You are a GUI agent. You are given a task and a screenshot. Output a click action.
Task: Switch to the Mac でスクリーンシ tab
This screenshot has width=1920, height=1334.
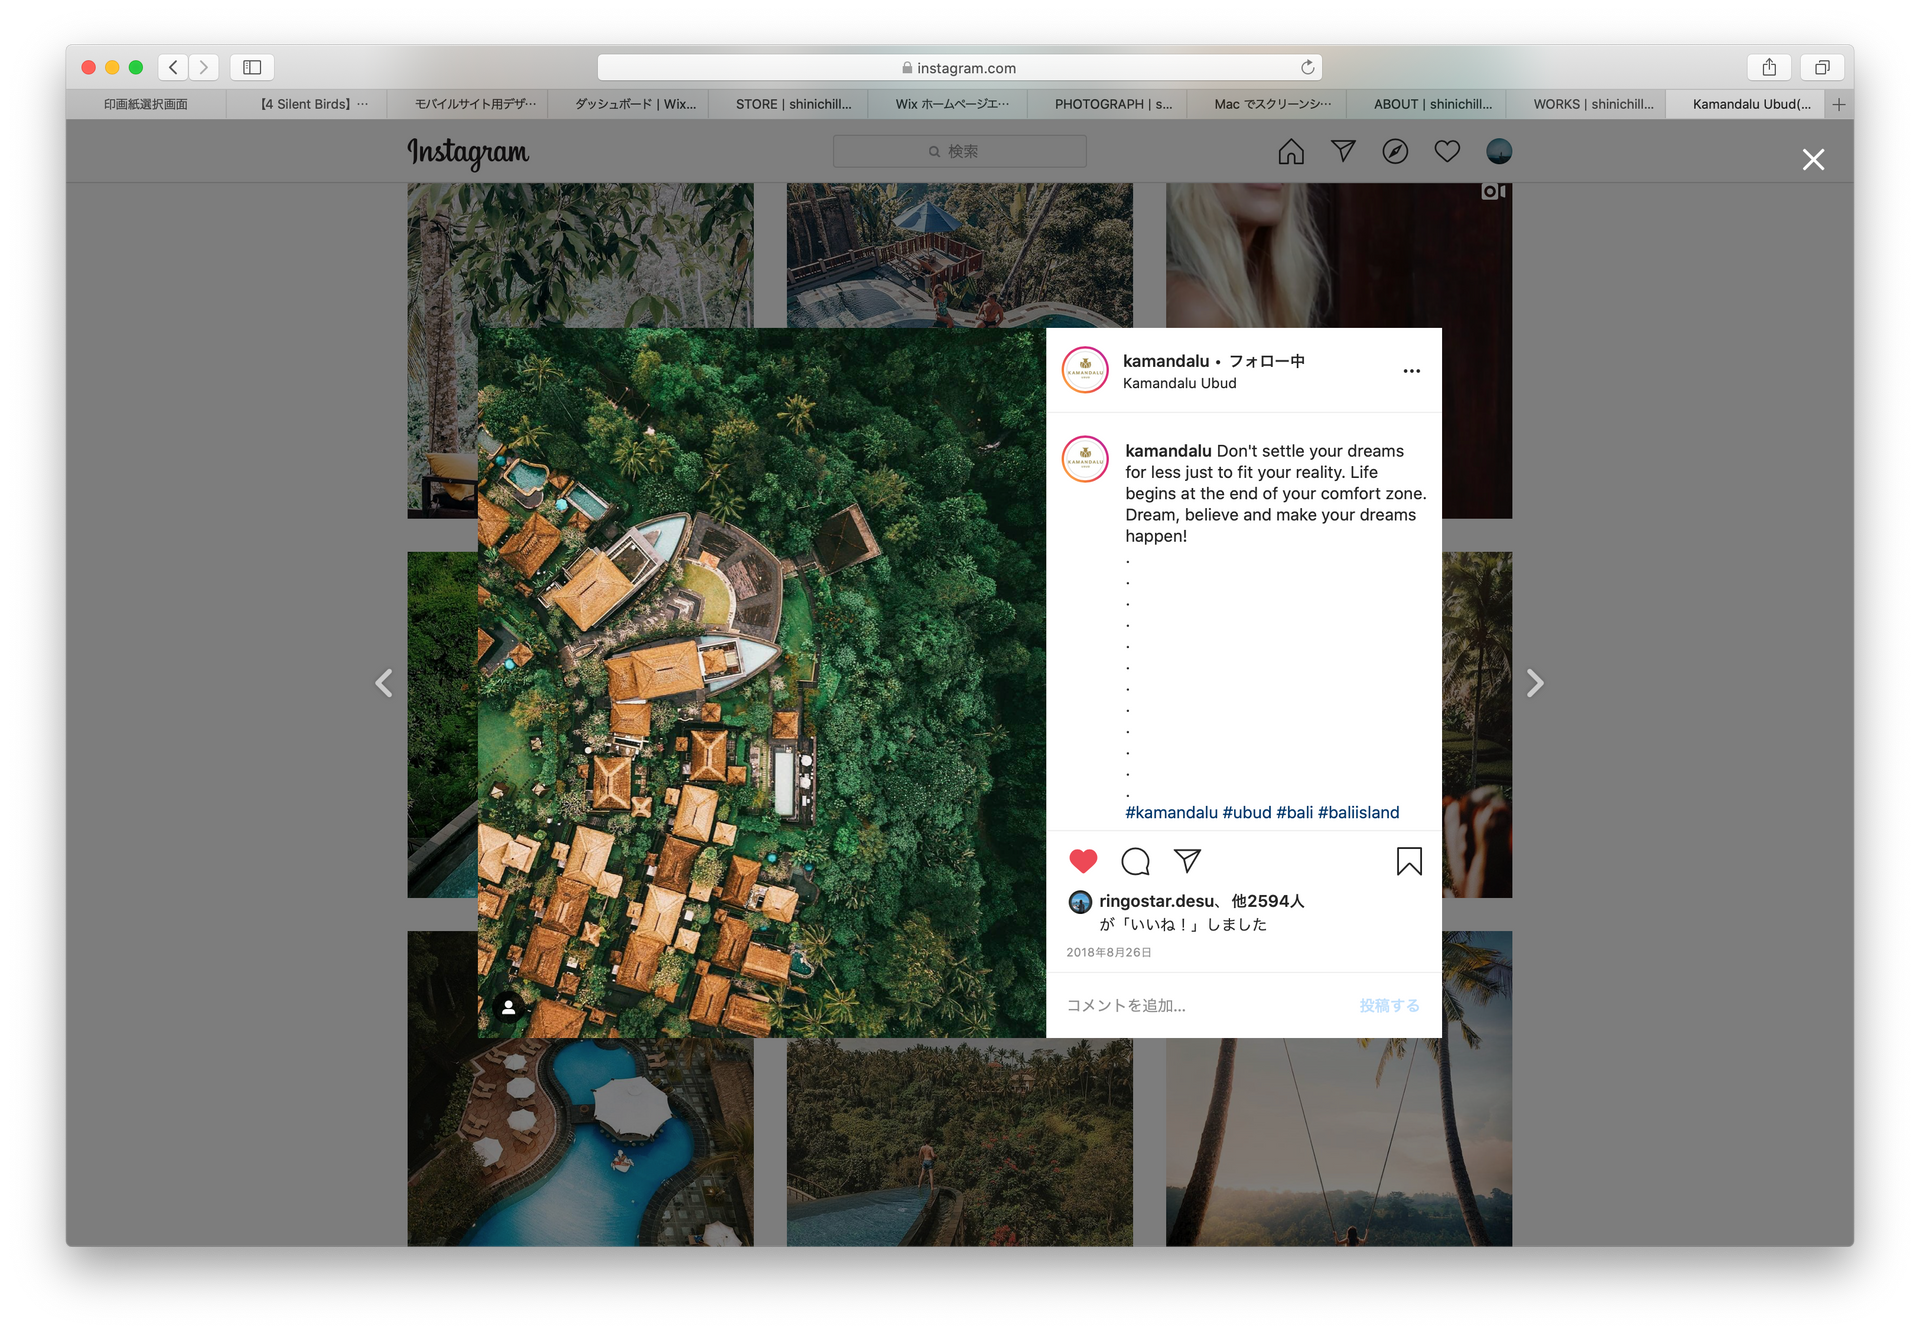1267,104
